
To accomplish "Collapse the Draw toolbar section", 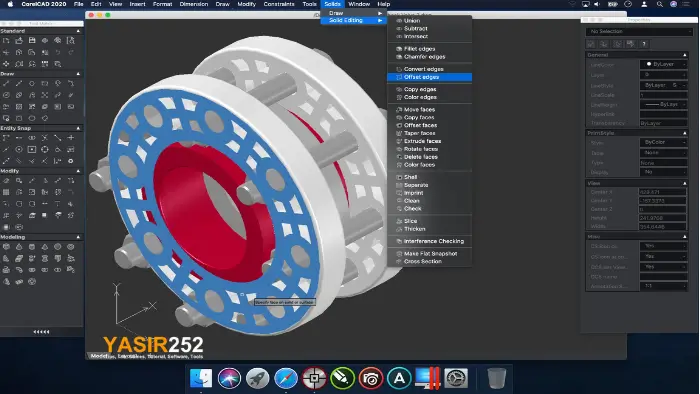I will pos(79,74).
